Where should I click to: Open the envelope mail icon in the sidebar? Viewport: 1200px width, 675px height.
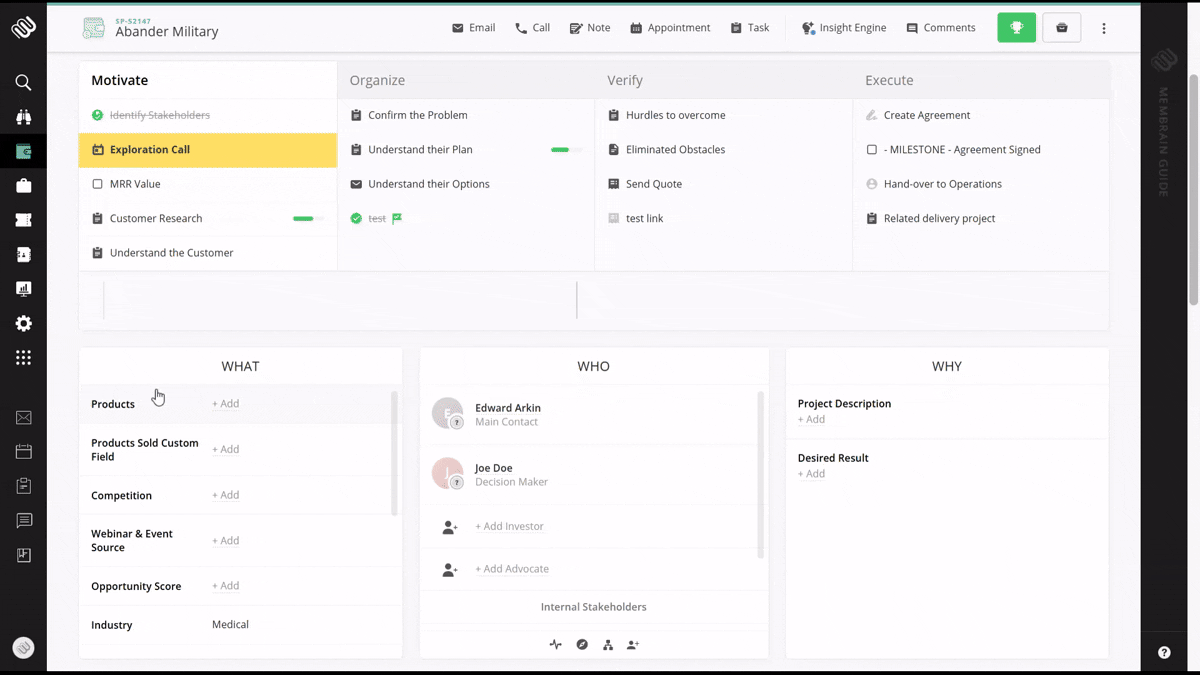pos(23,418)
